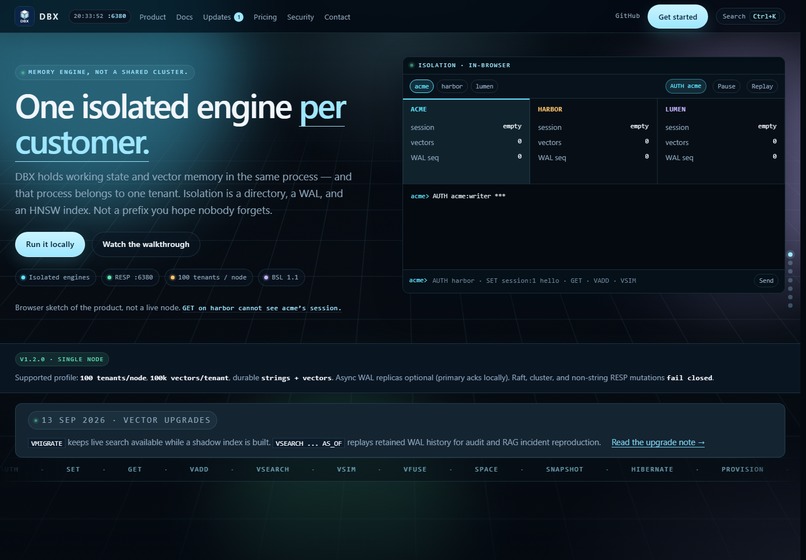Click the VSEARCH ... AS_OF code tag
This screenshot has height=560, width=806.
coord(308,443)
